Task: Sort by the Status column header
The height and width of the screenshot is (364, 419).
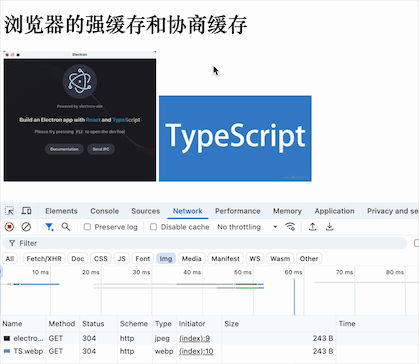Action: pyautogui.click(x=98, y=324)
